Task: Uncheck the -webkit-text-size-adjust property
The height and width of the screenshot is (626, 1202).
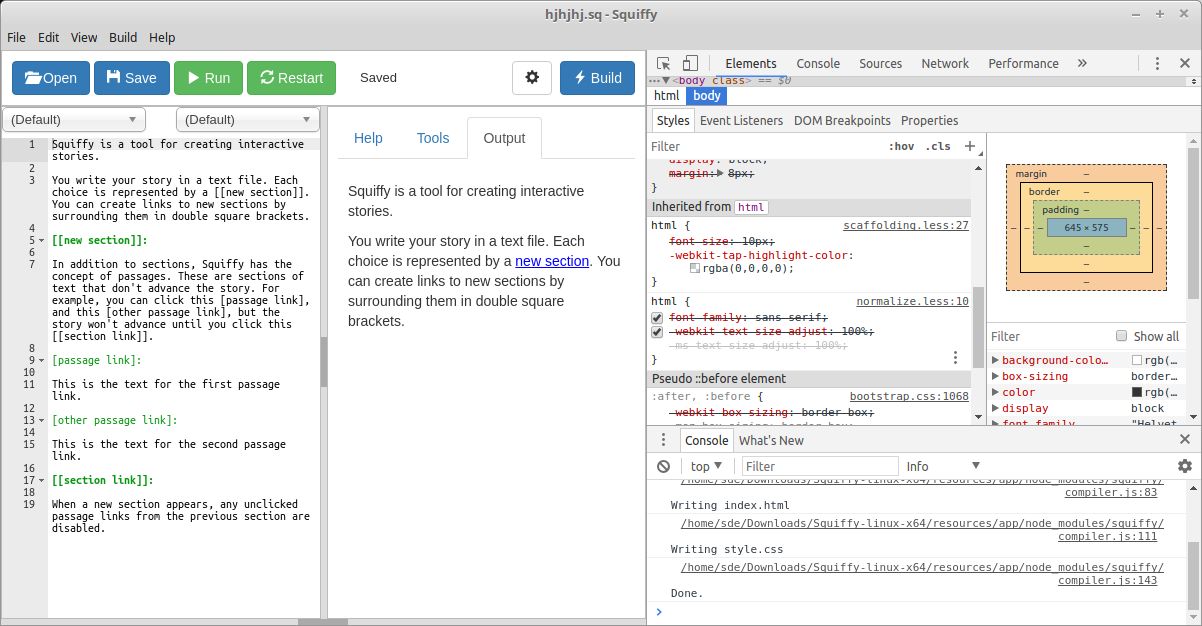Action: point(657,331)
